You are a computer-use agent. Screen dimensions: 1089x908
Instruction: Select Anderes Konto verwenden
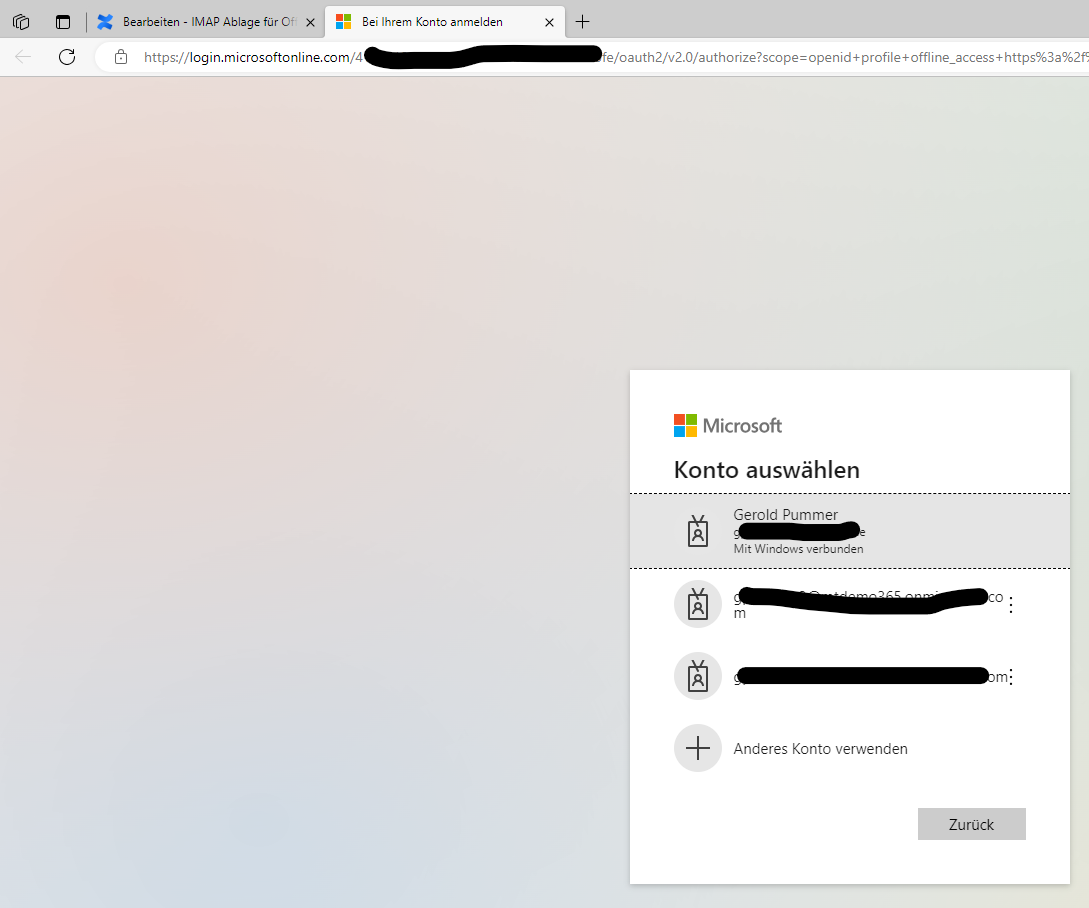click(820, 748)
